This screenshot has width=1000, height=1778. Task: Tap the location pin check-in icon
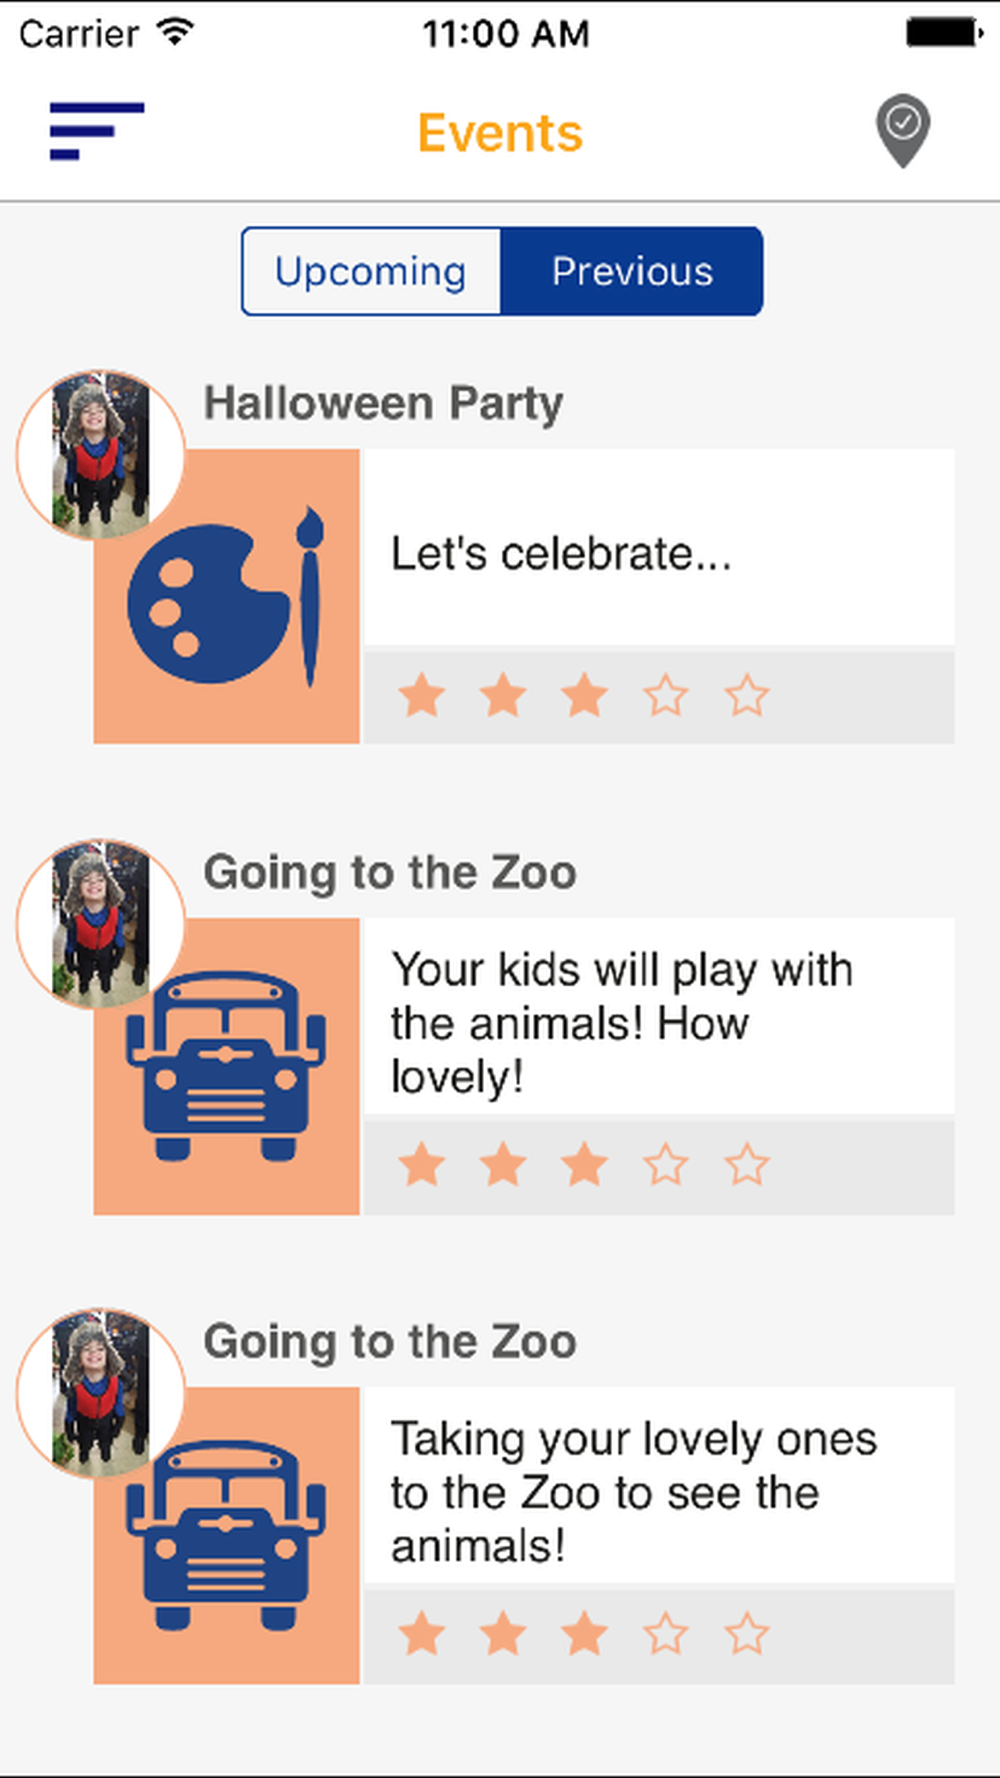903,130
